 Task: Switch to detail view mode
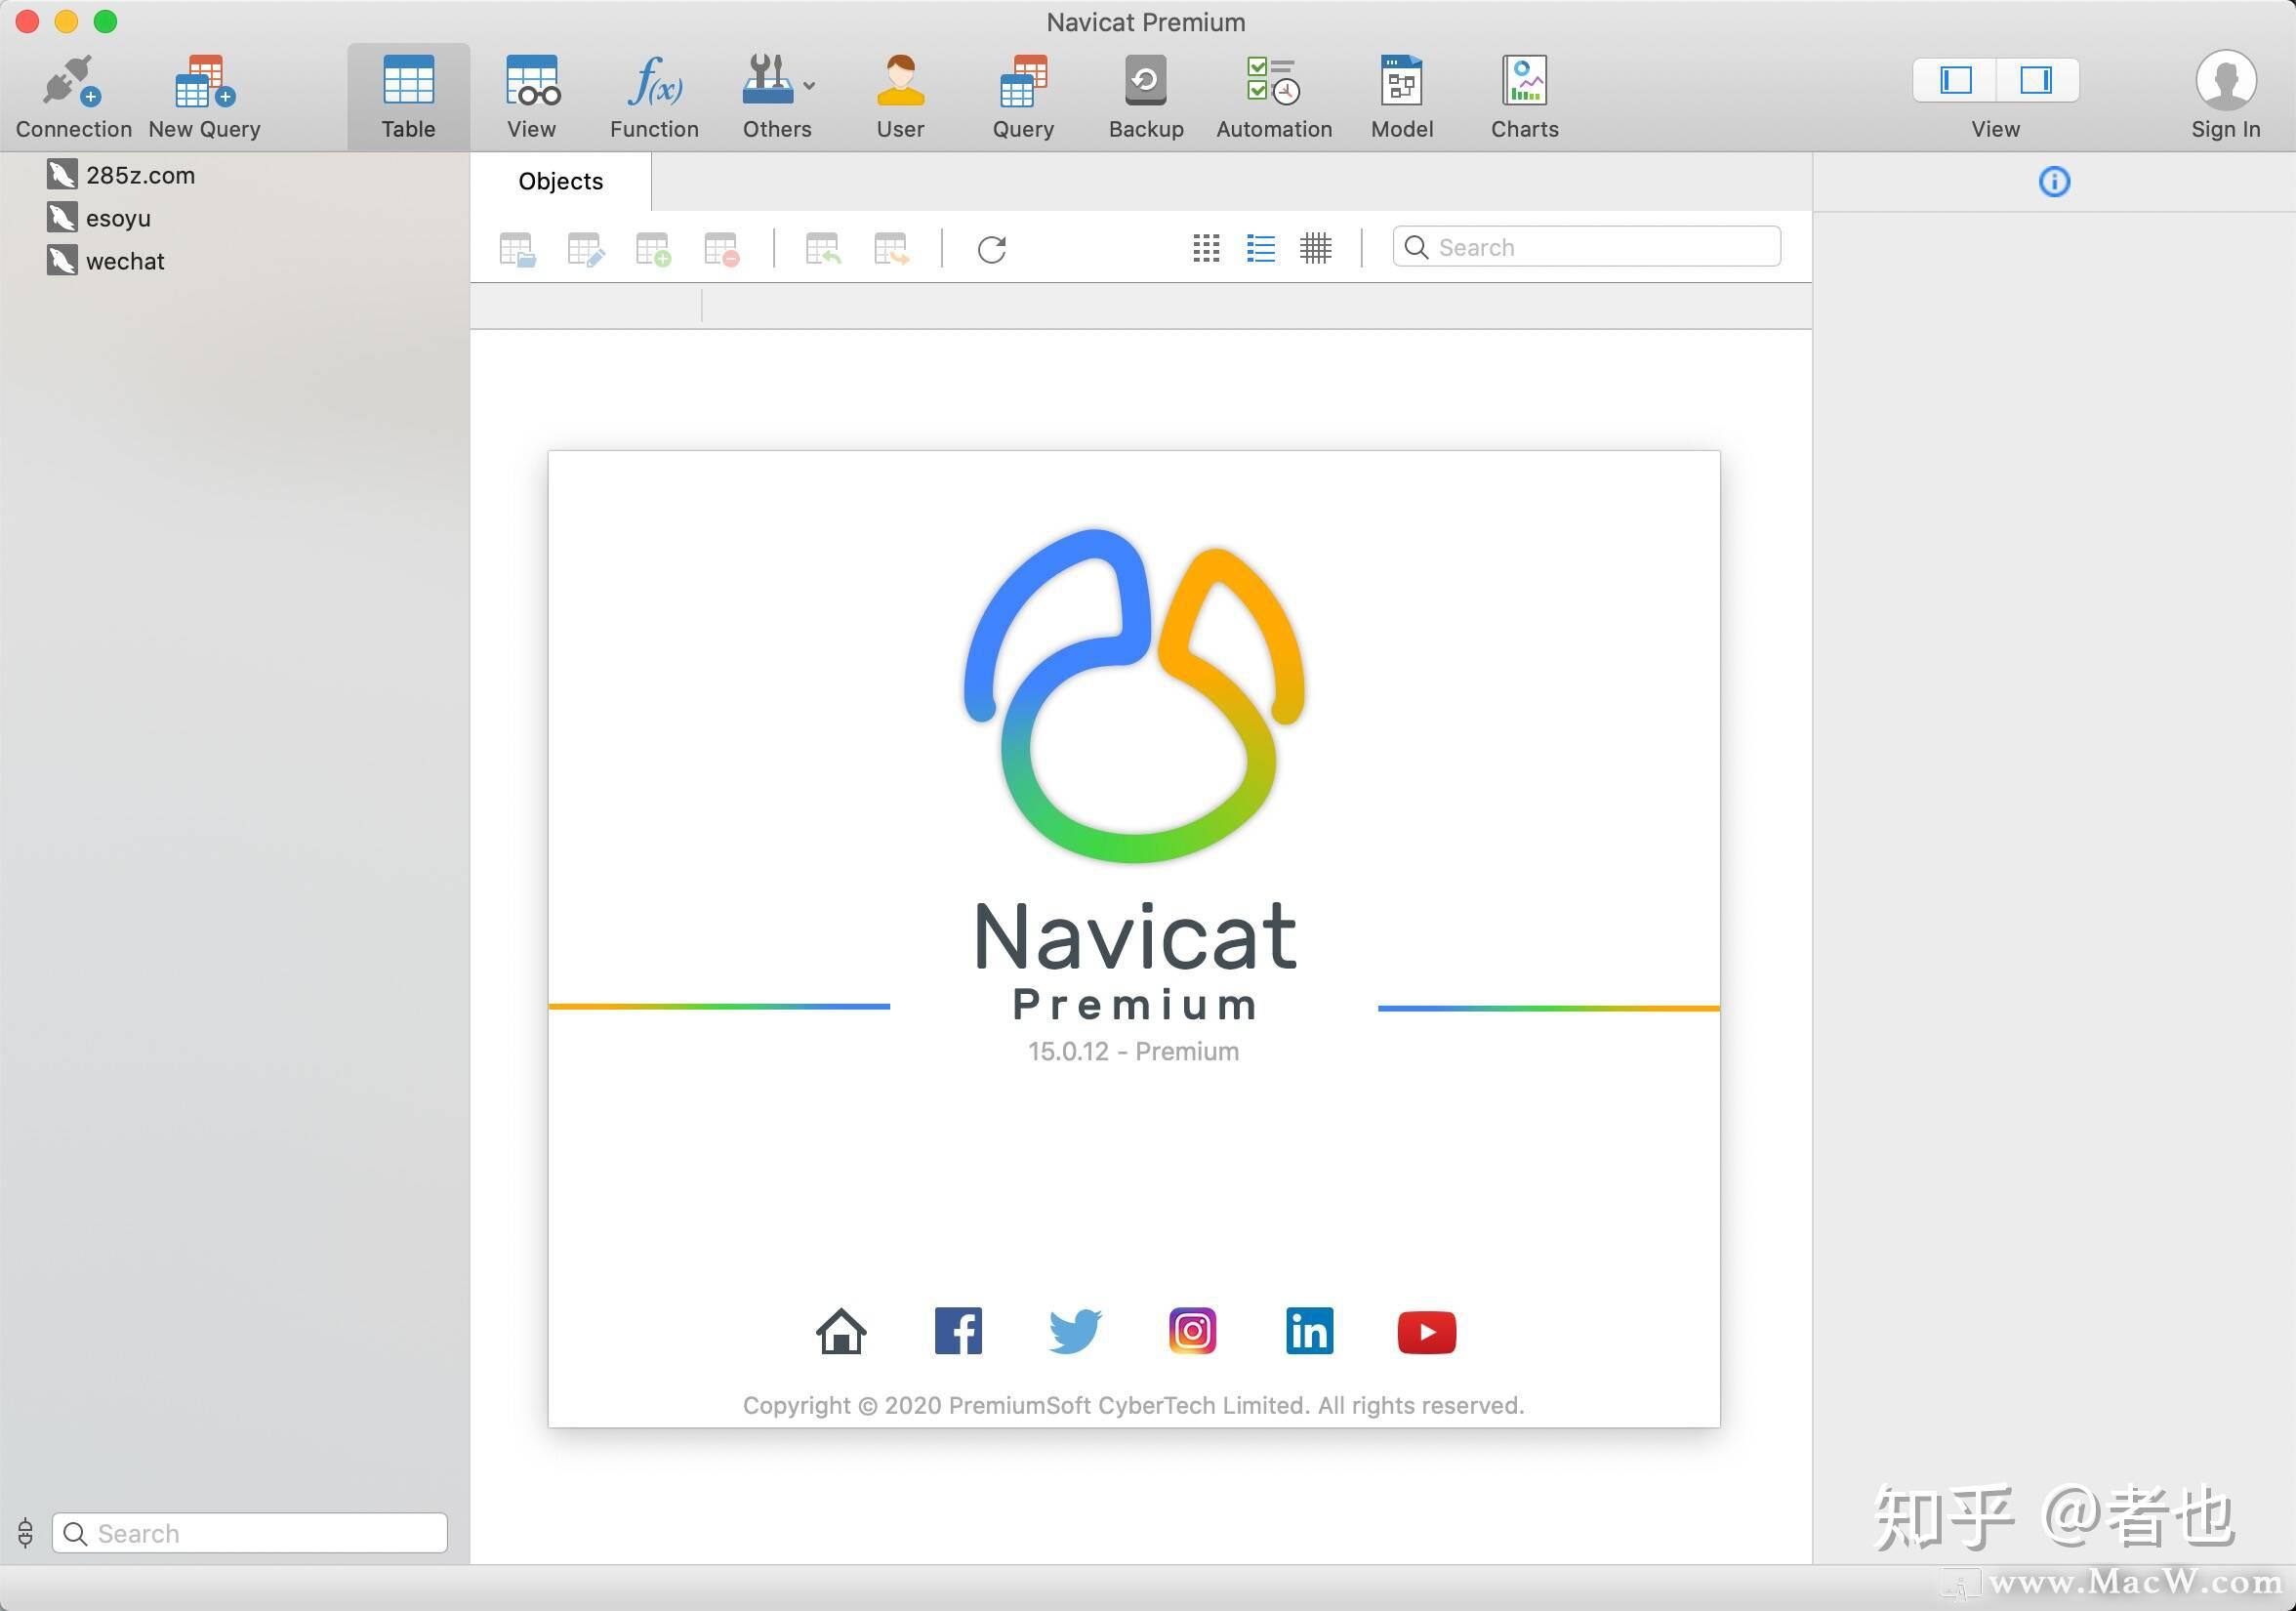point(1316,248)
